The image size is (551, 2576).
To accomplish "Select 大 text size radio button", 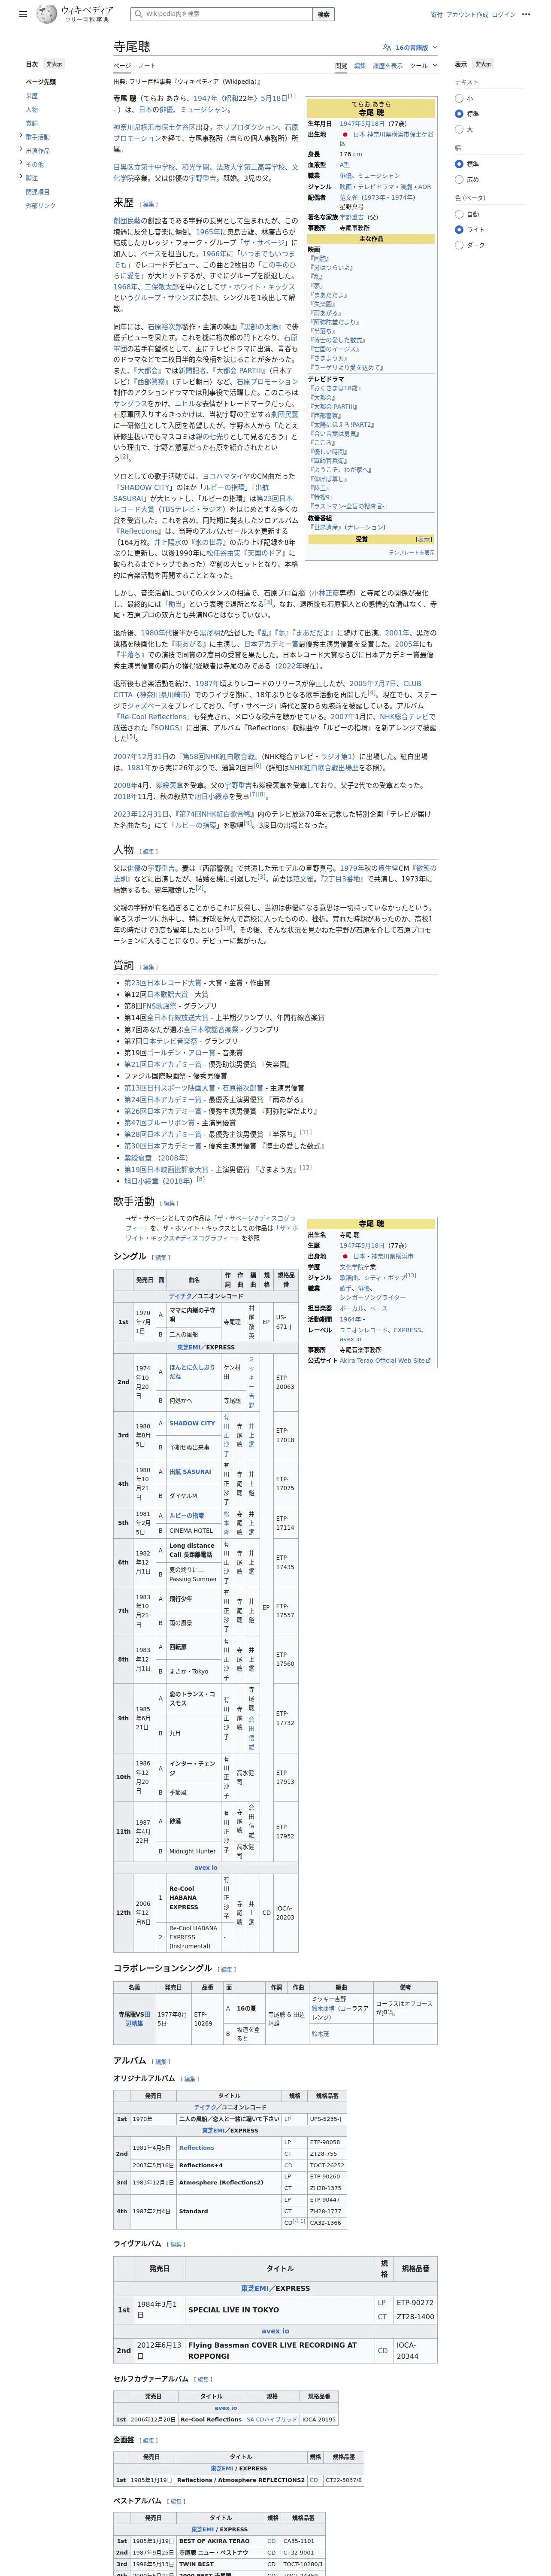I will coord(459,129).
